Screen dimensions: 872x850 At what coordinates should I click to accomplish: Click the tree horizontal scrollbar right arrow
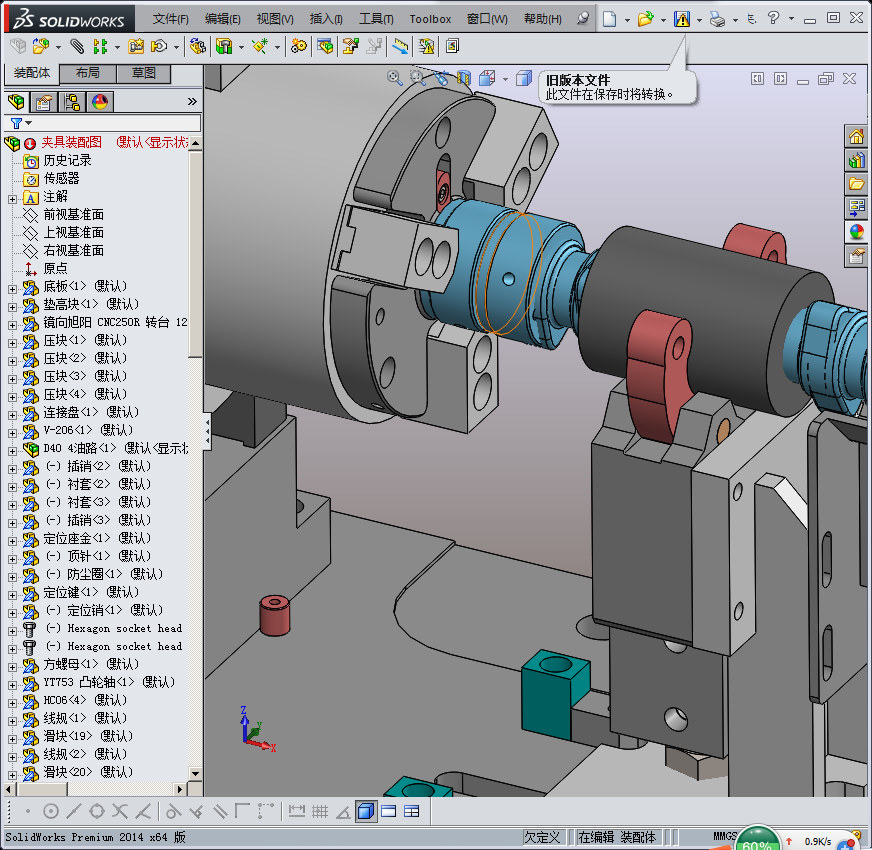pyautogui.click(x=180, y=789)
